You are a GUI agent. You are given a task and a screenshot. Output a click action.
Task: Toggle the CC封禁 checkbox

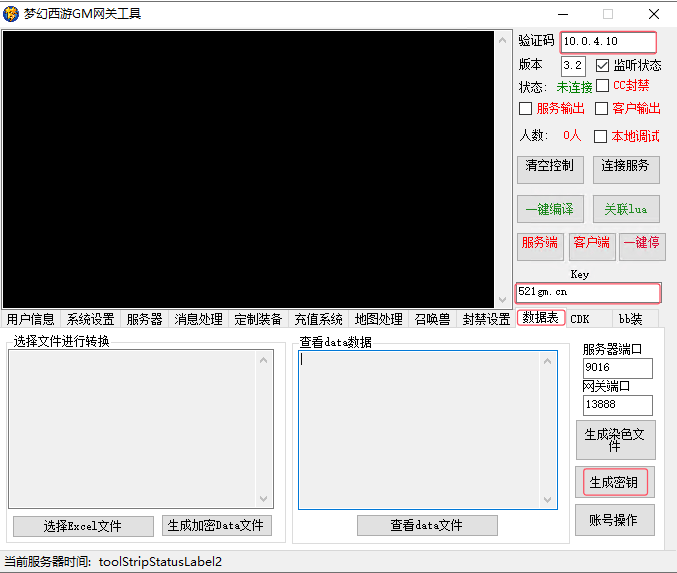(603, 86)
